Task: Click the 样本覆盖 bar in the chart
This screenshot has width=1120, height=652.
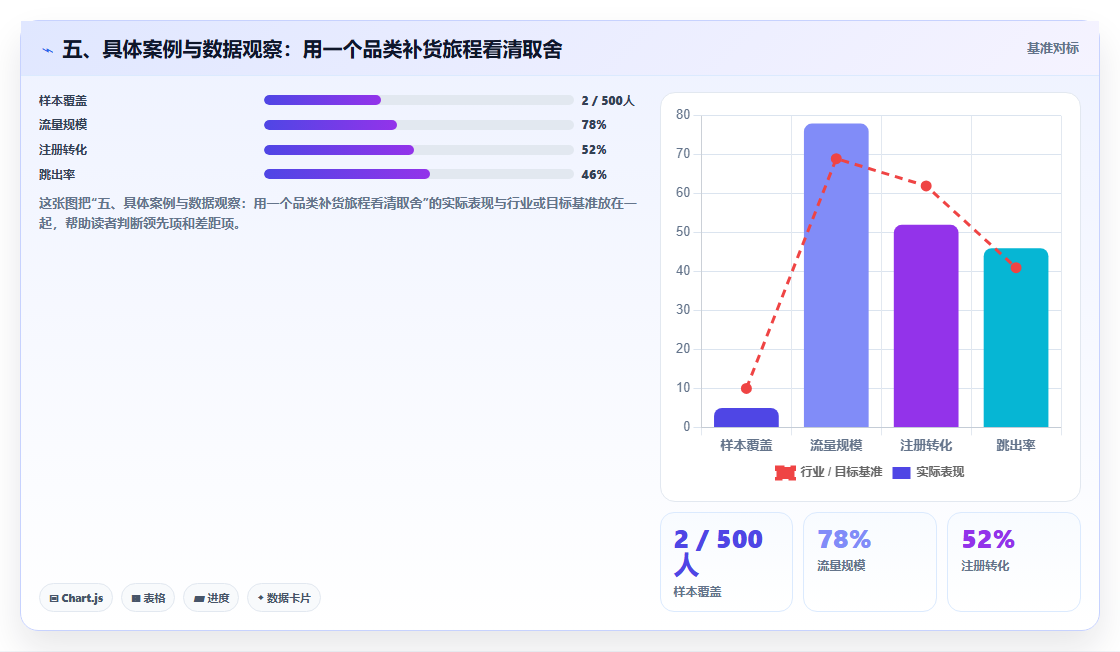Action: [x=746, y=418]
